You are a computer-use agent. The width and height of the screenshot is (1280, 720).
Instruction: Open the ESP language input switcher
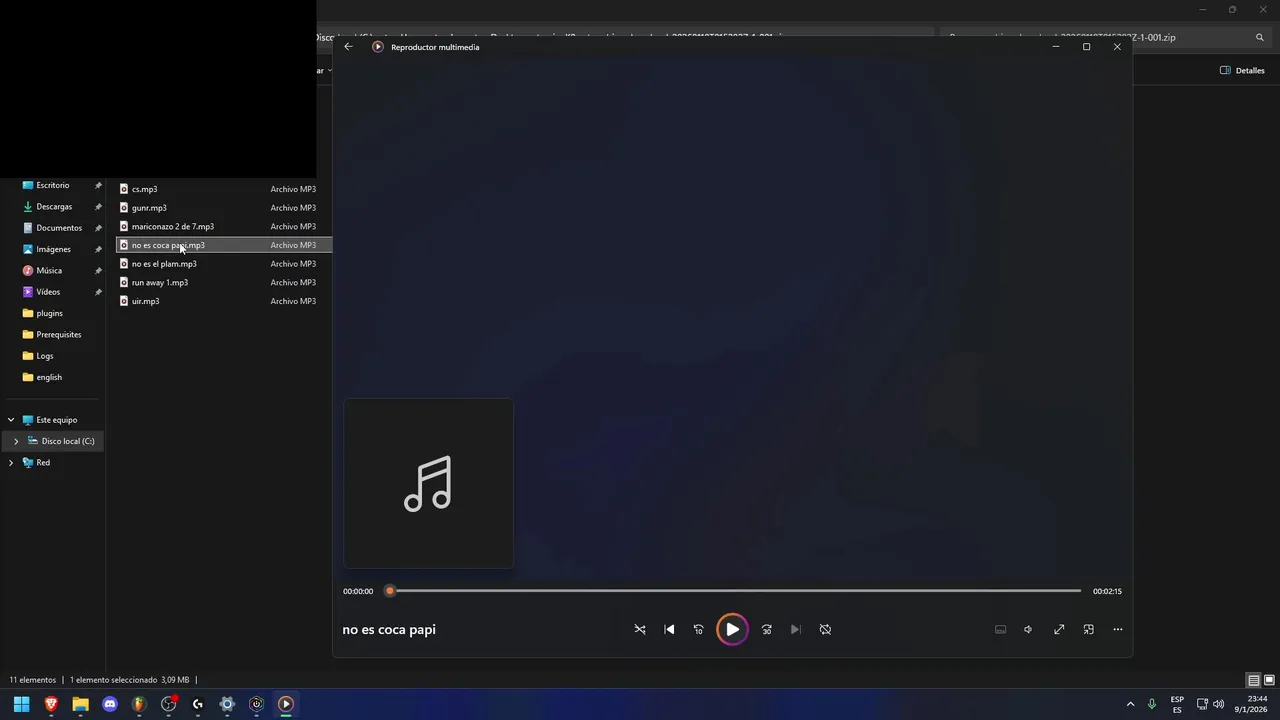click(1177, 704)
